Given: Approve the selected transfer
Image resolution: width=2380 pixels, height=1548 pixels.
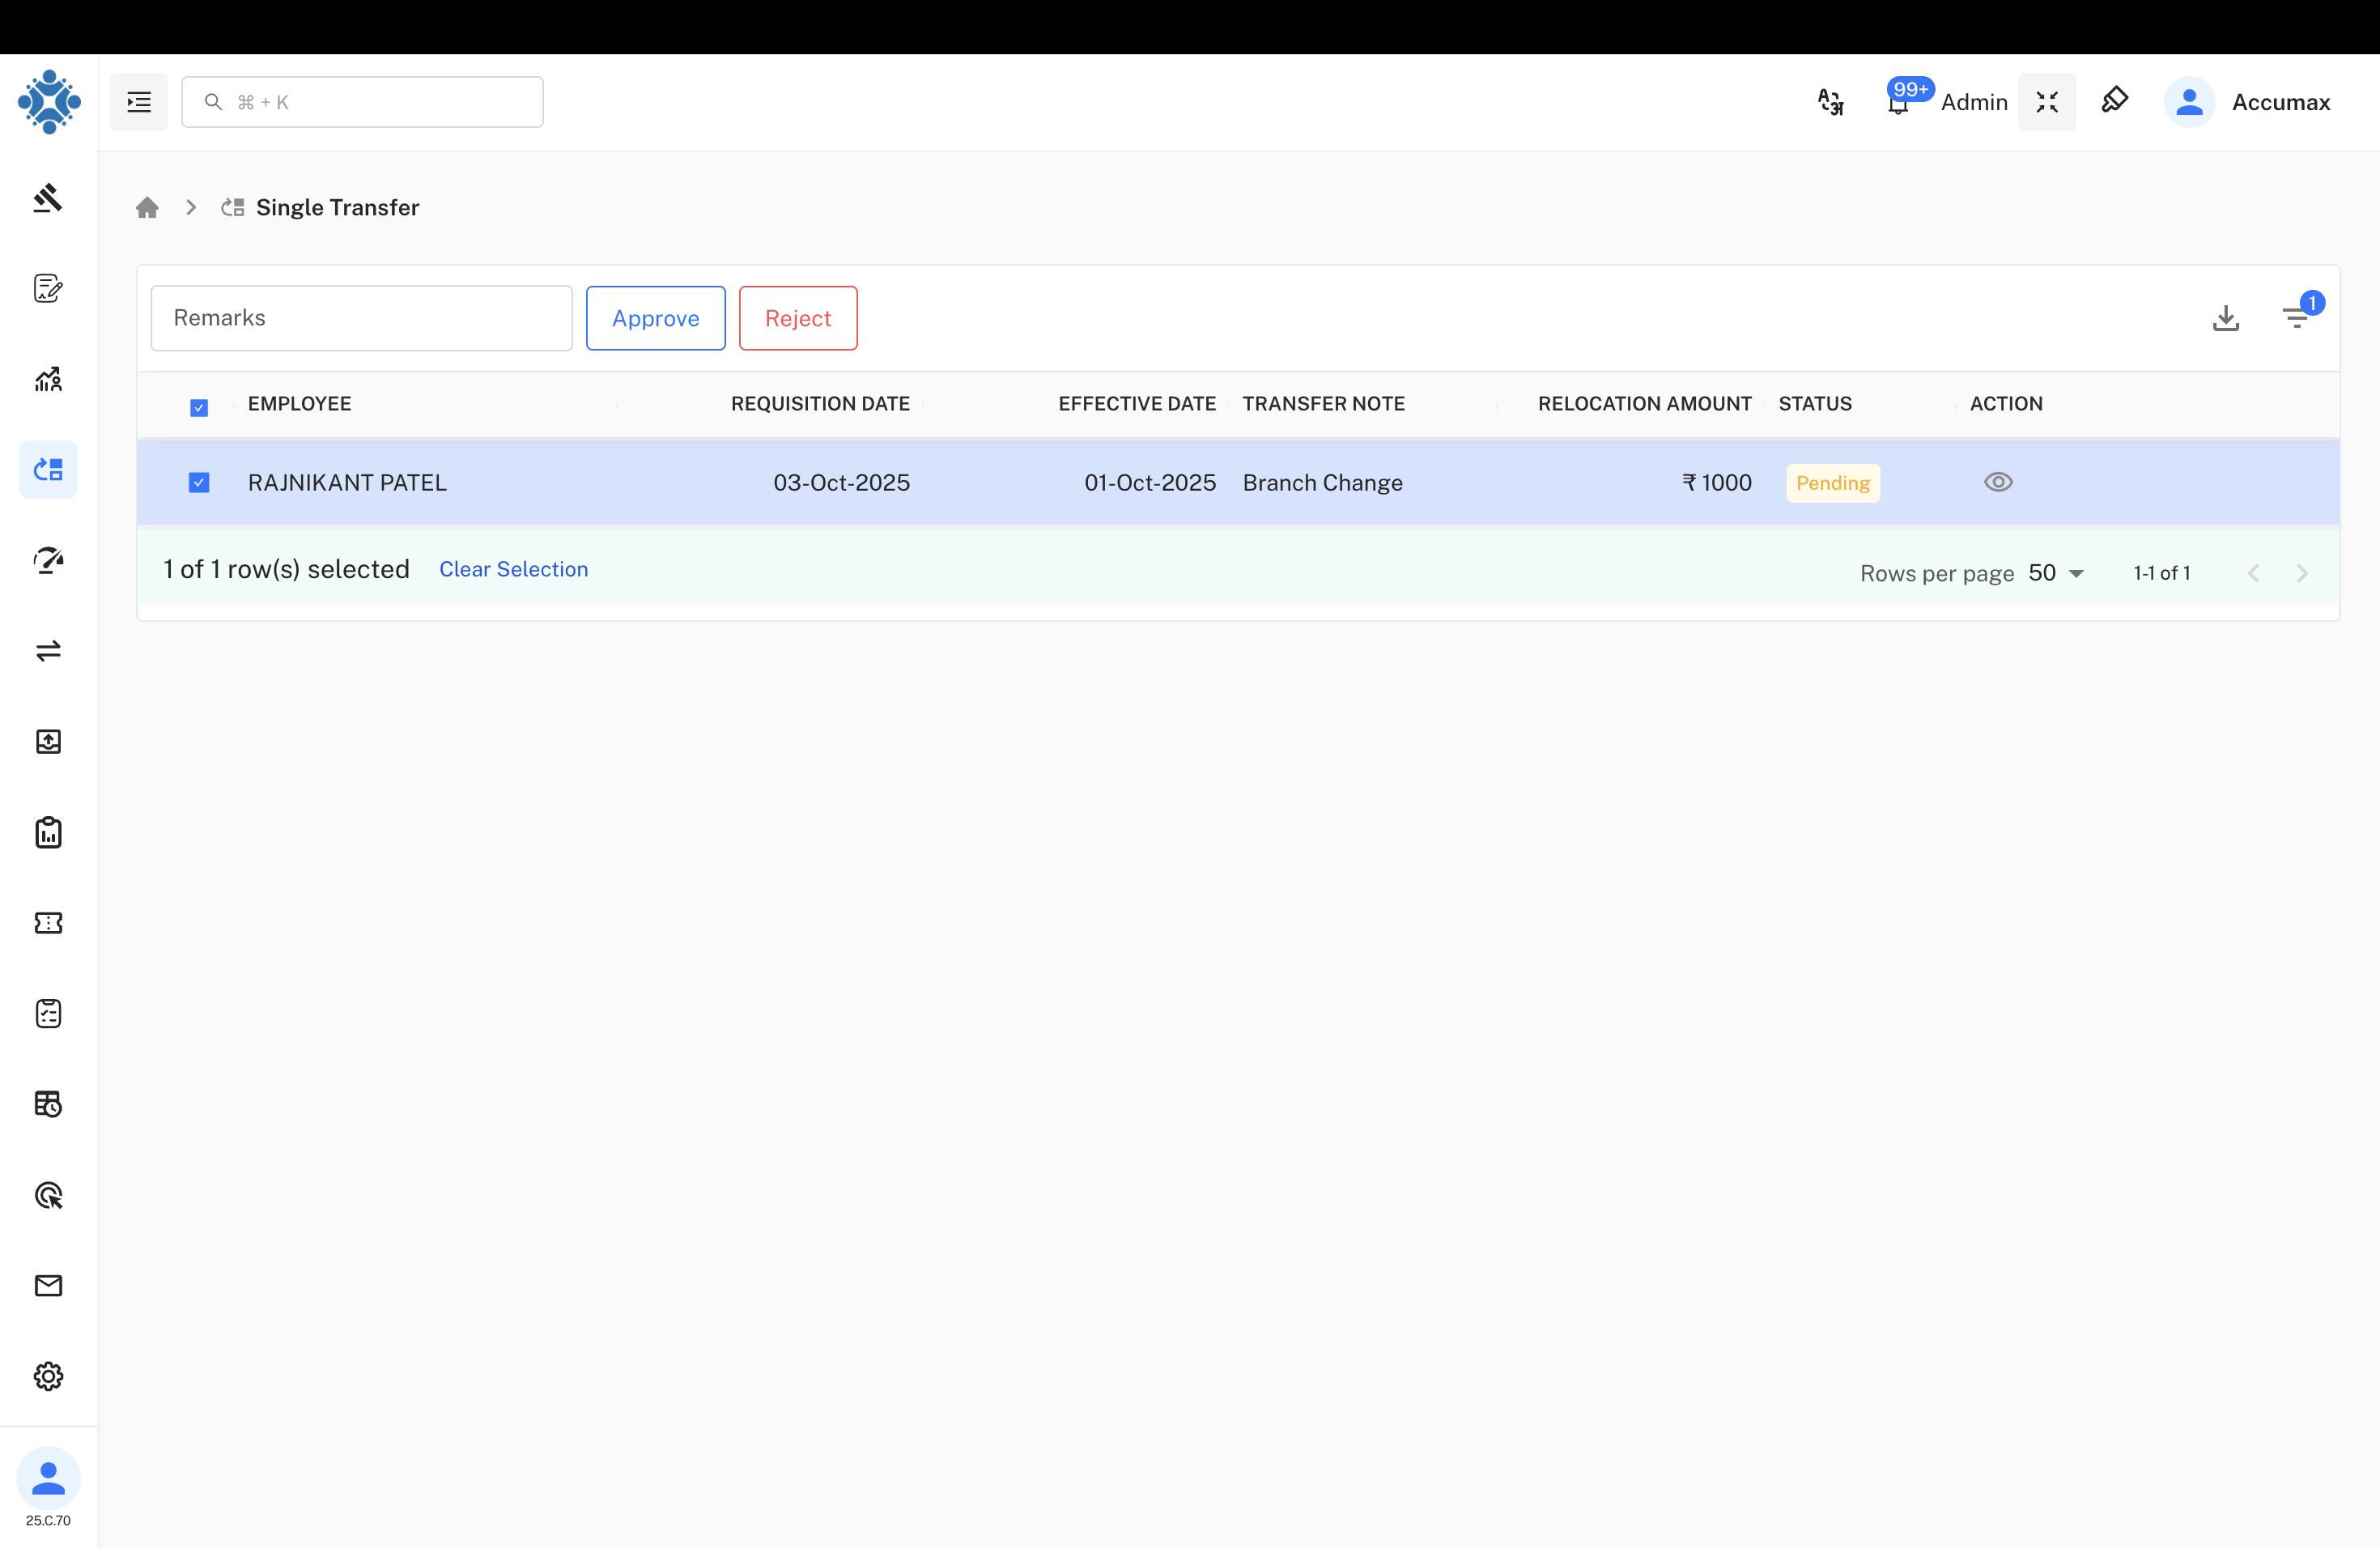Looking at the screenshot, I should pyautogui.click(x=655, y=318).
